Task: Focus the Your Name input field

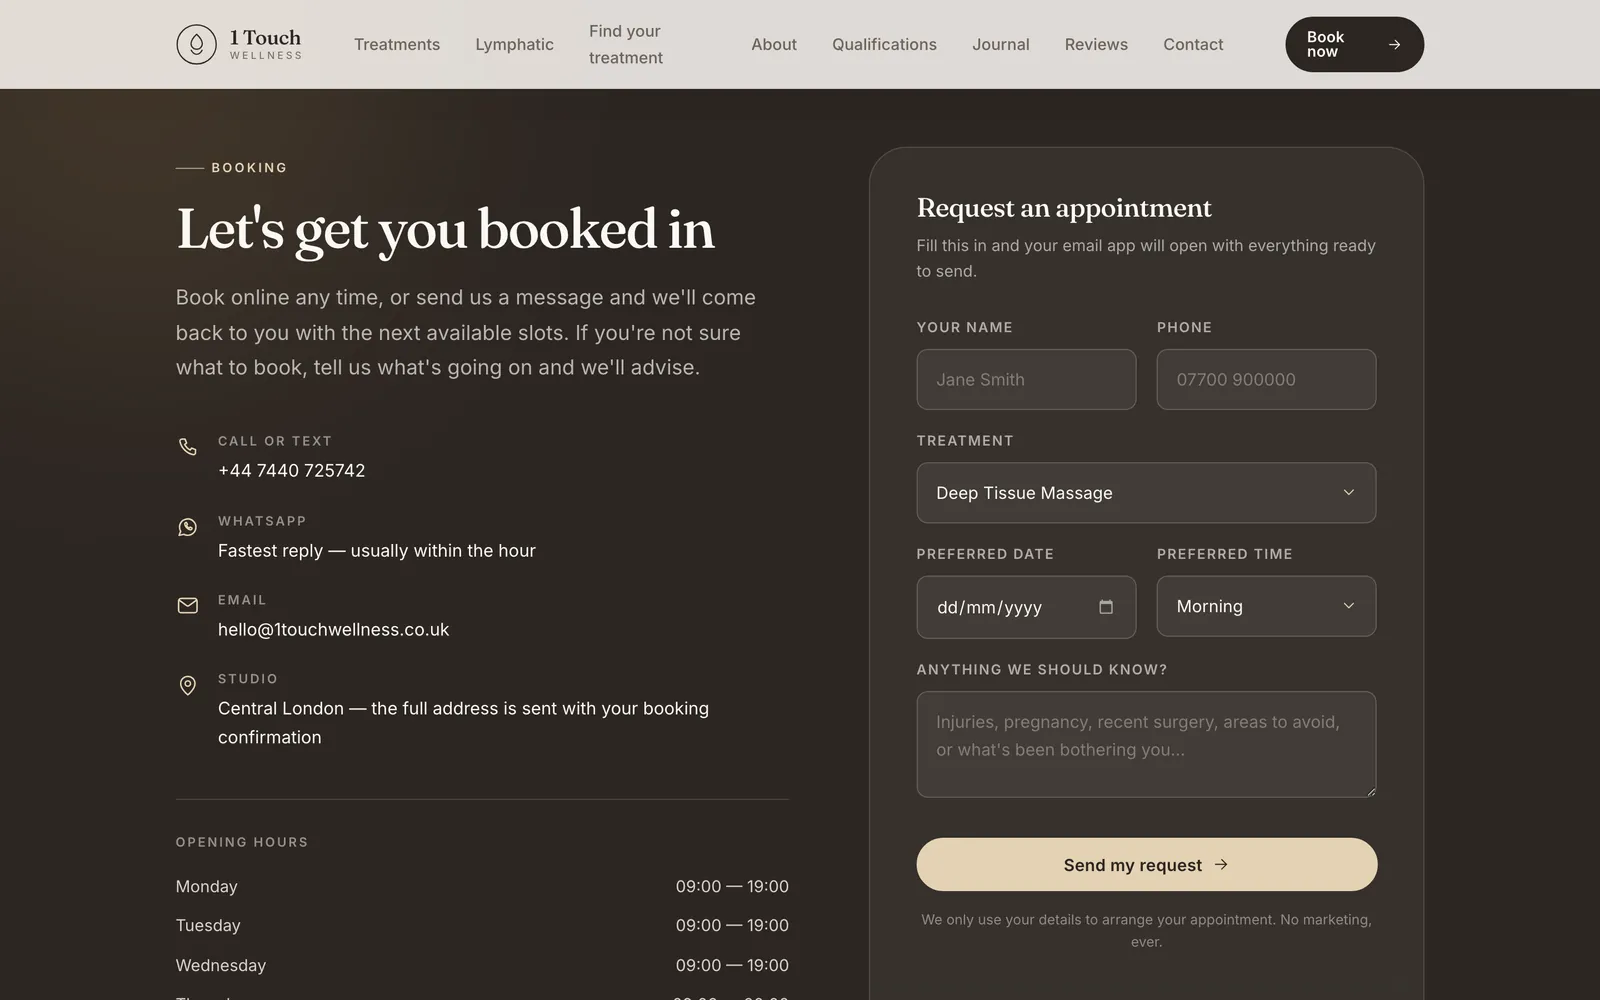Action: 1026,379
